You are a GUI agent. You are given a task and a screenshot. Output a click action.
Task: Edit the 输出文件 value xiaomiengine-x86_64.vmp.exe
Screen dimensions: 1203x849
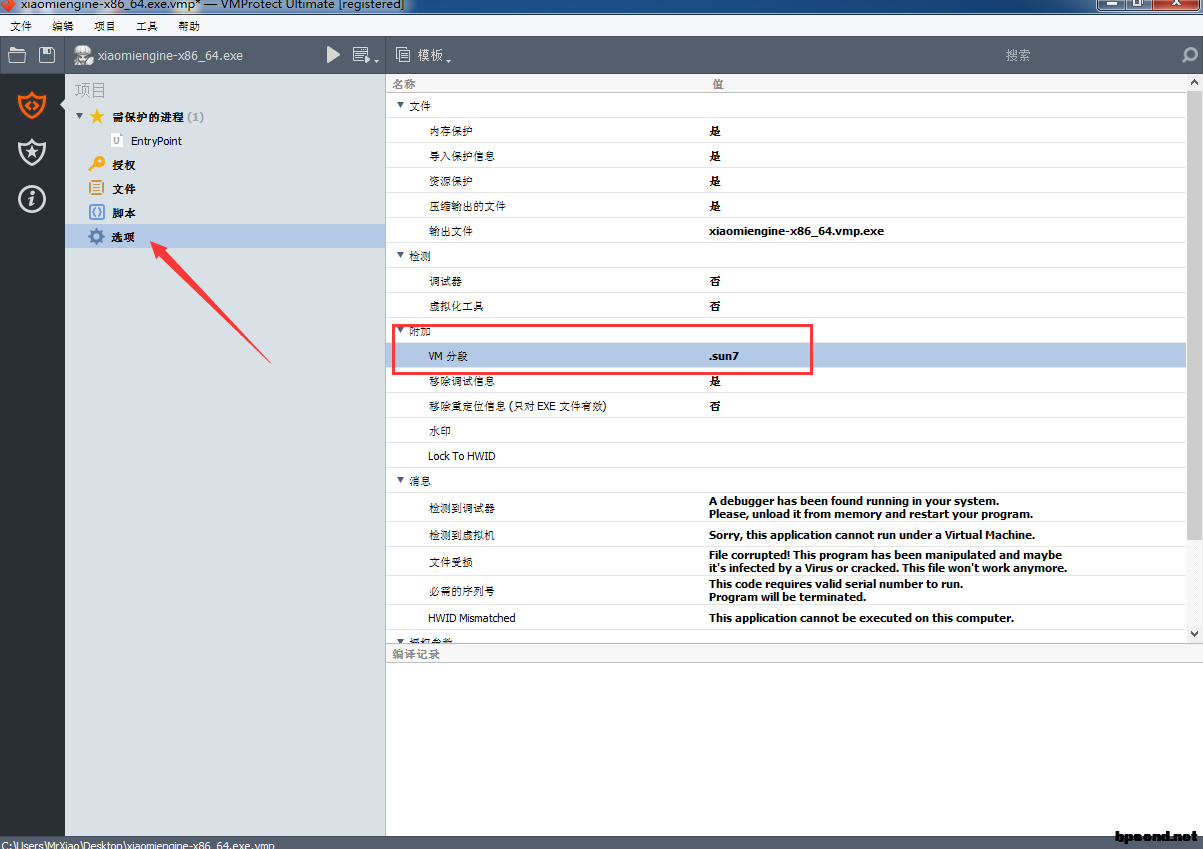(x=796, y=231)
